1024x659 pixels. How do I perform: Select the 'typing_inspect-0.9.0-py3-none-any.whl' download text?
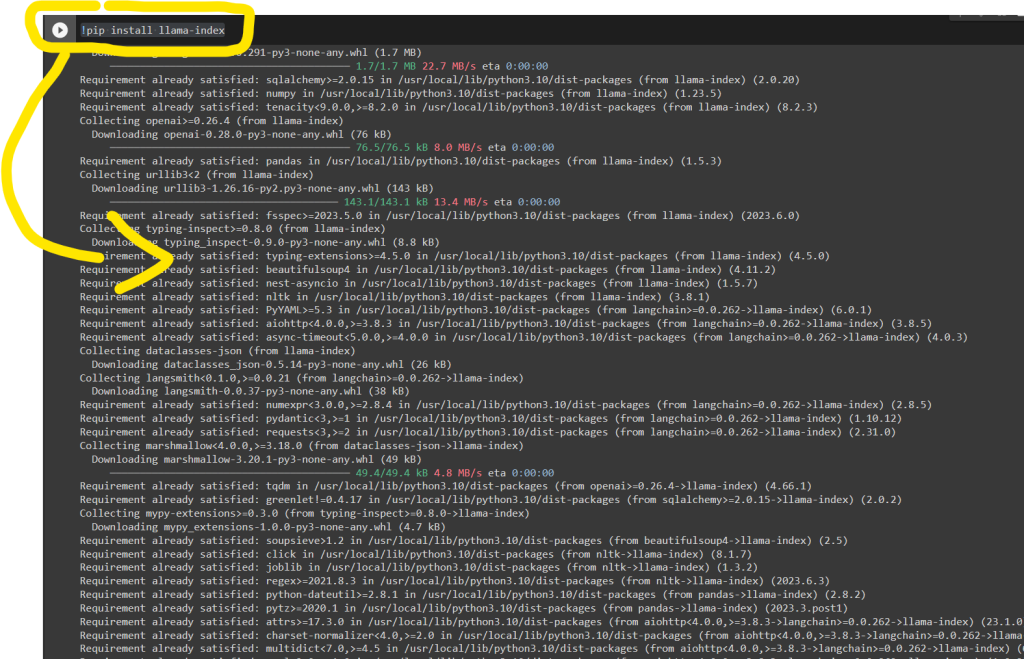265,242
